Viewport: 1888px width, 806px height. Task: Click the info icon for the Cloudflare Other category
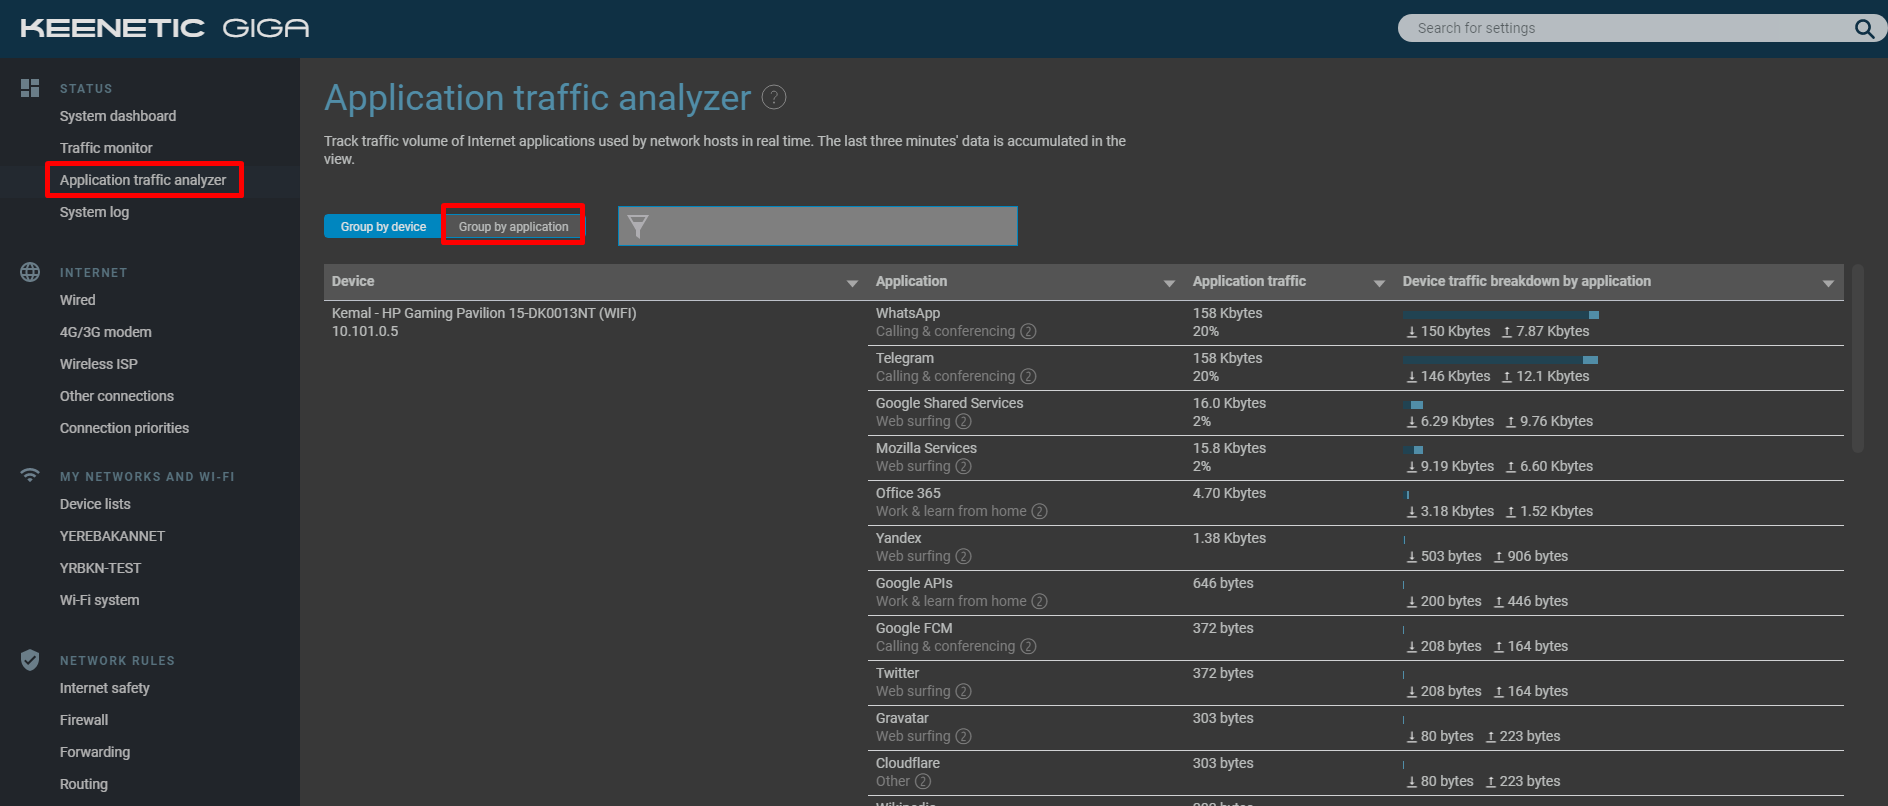coord(923,781)
